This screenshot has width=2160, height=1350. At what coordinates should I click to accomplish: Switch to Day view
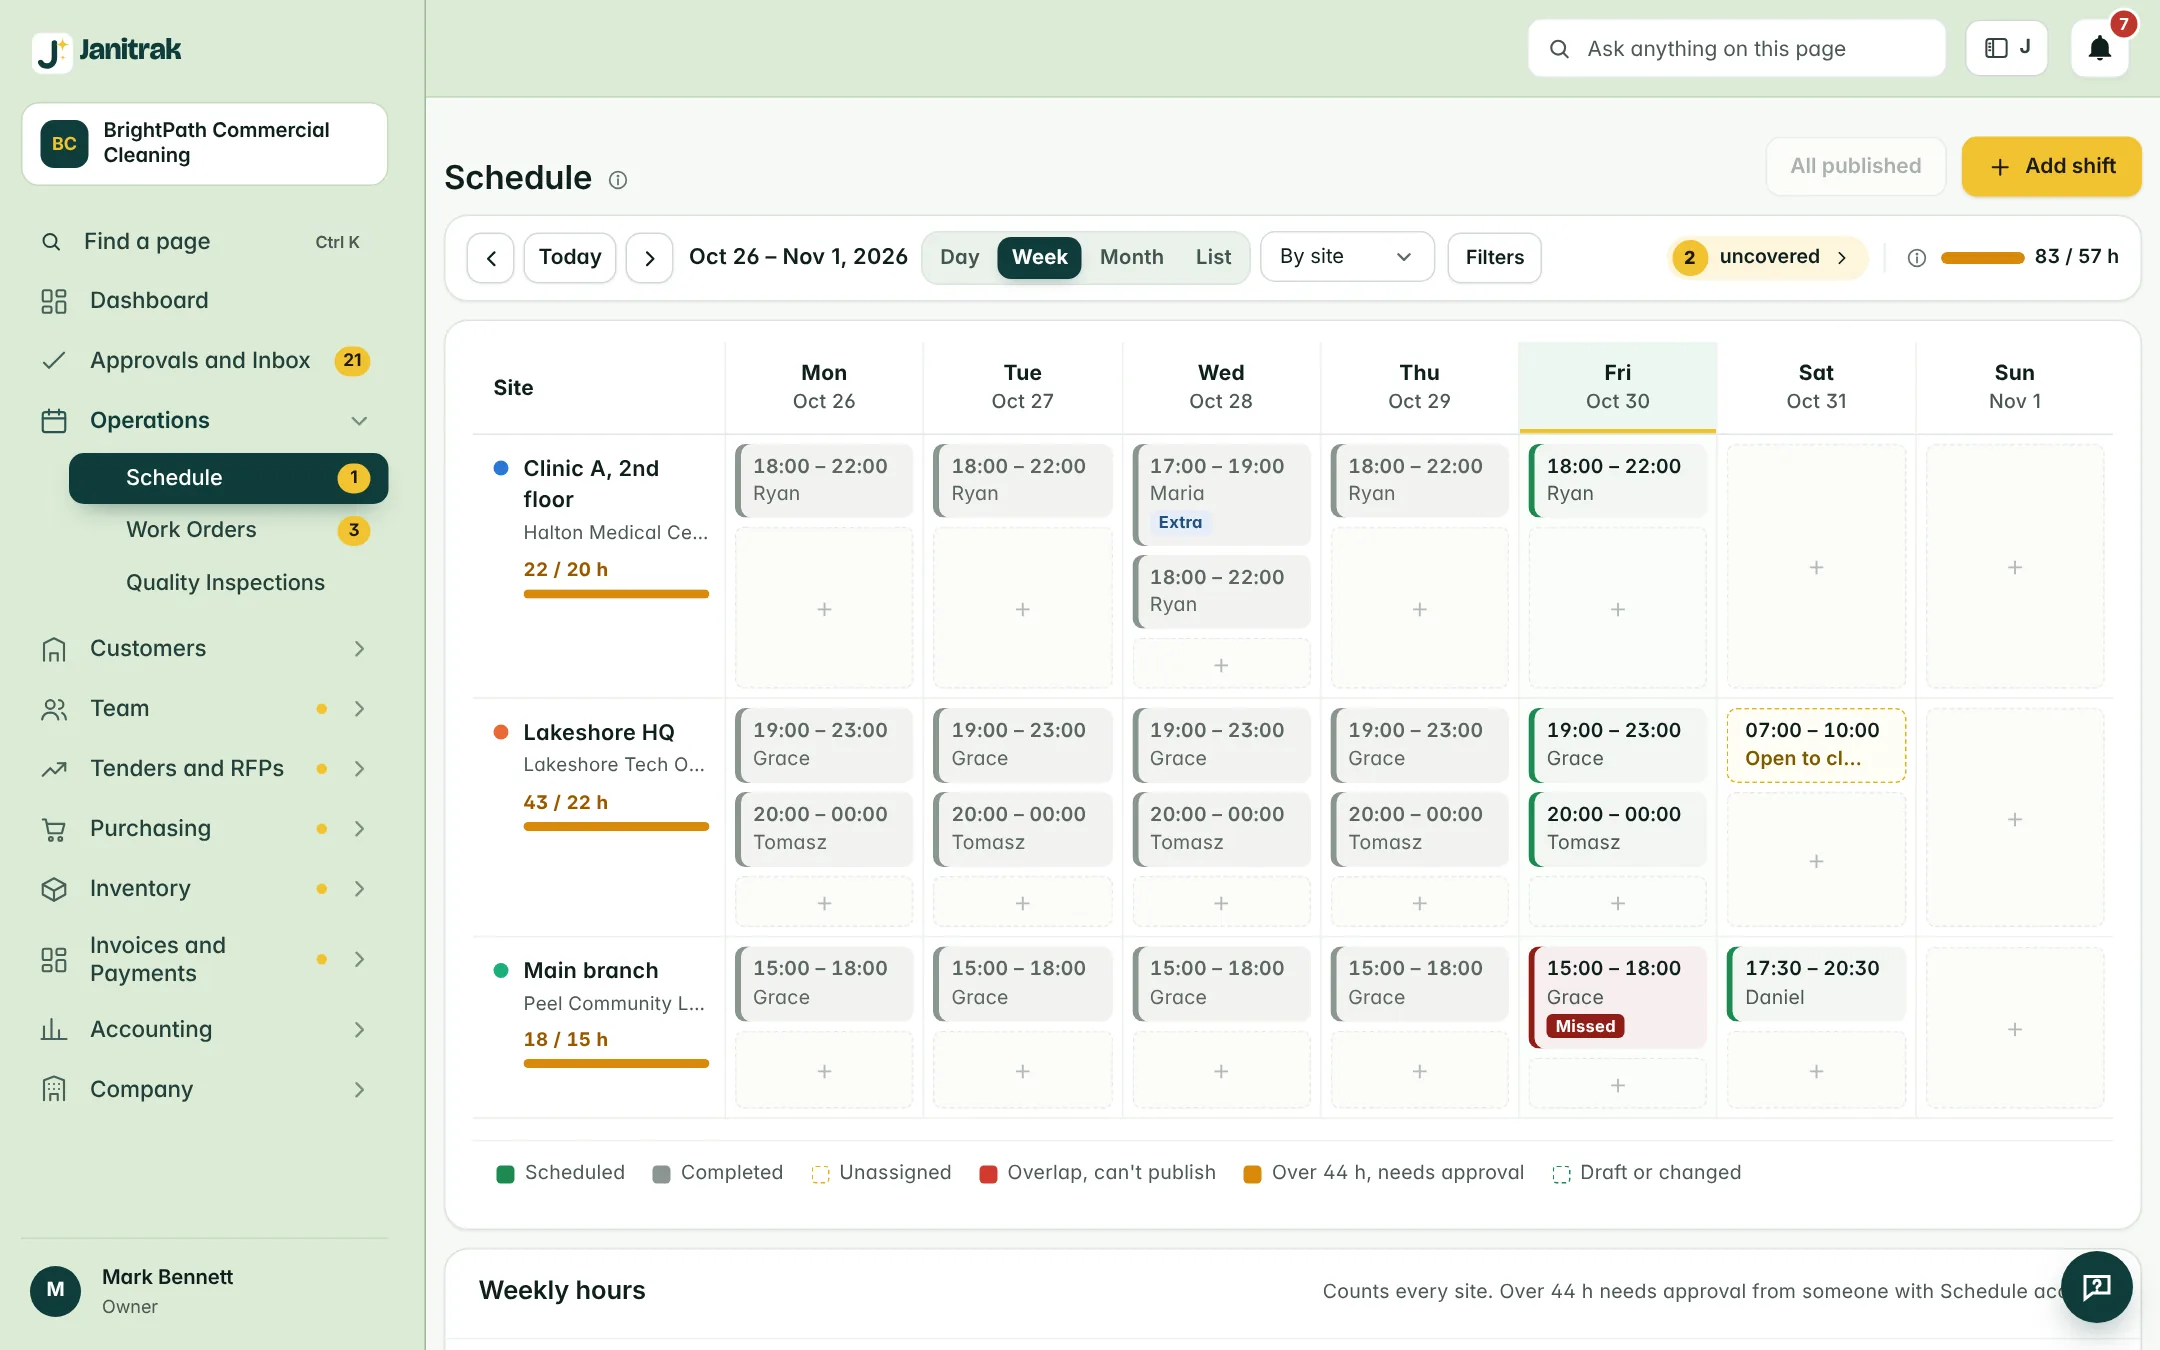click(959, 258)
